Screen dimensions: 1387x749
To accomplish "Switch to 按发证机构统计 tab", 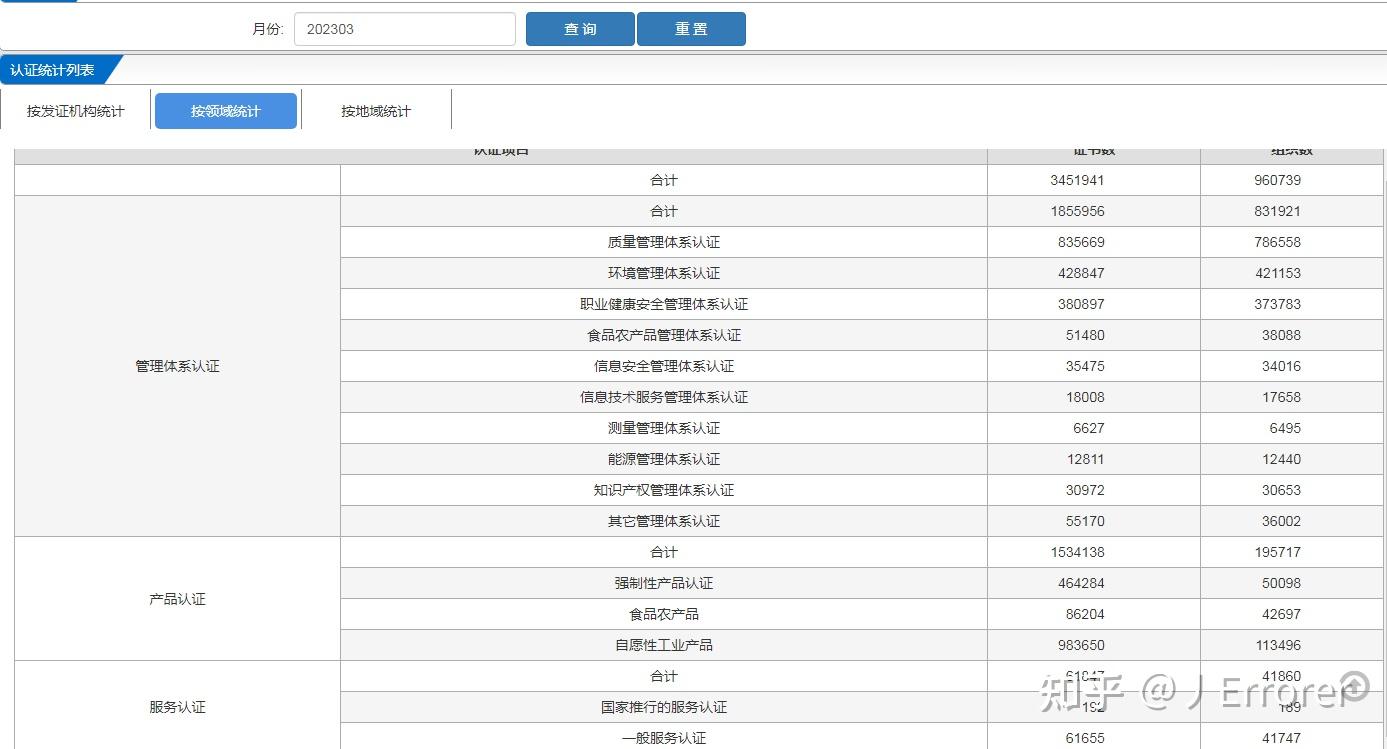I will (76, 111).
